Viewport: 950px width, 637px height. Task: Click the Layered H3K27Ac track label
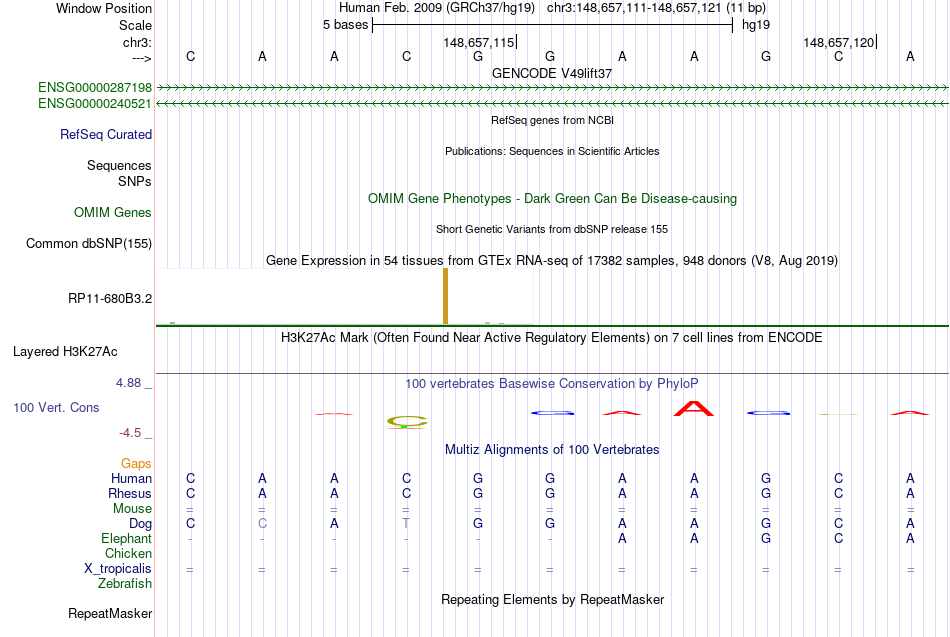[x=65, y=352]
